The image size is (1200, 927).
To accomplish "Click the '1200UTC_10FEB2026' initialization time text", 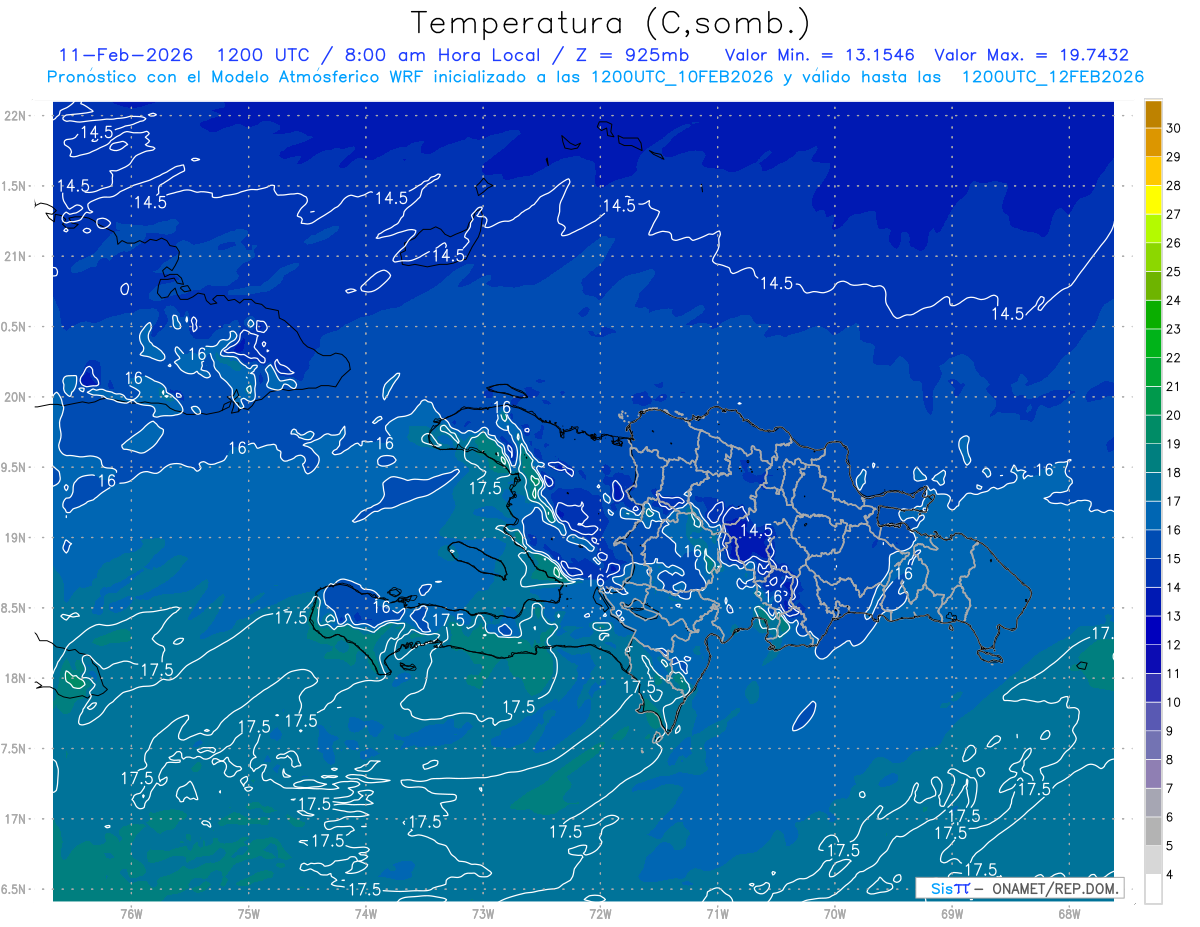I will coord(683,77).
